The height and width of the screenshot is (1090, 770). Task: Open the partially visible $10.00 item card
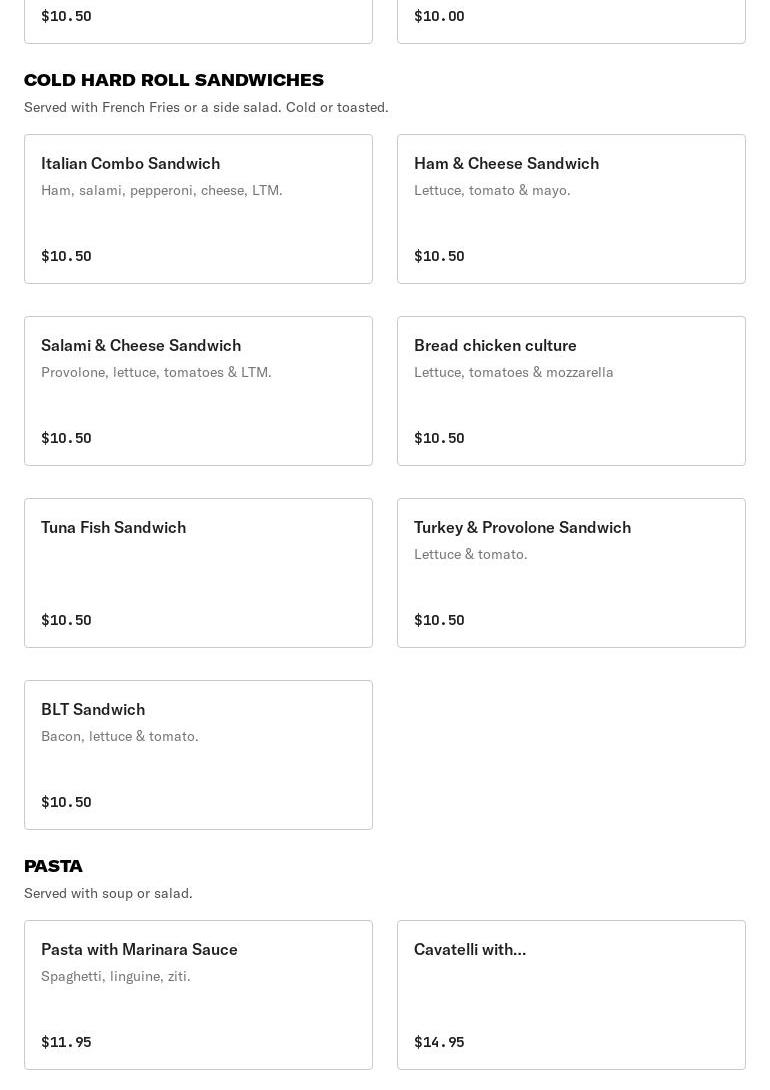click(x=571, y=22)
